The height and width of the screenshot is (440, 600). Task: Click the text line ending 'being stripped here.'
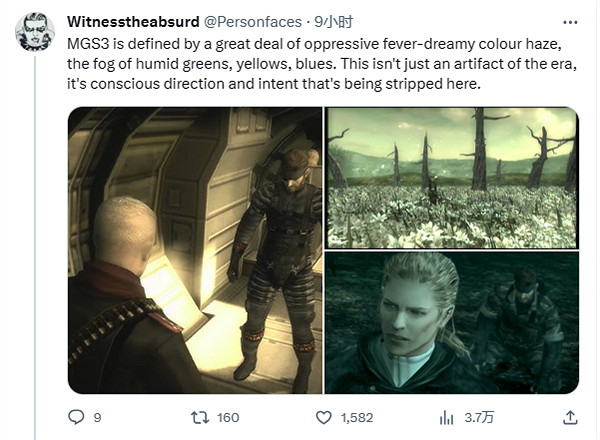pos(274,84)
